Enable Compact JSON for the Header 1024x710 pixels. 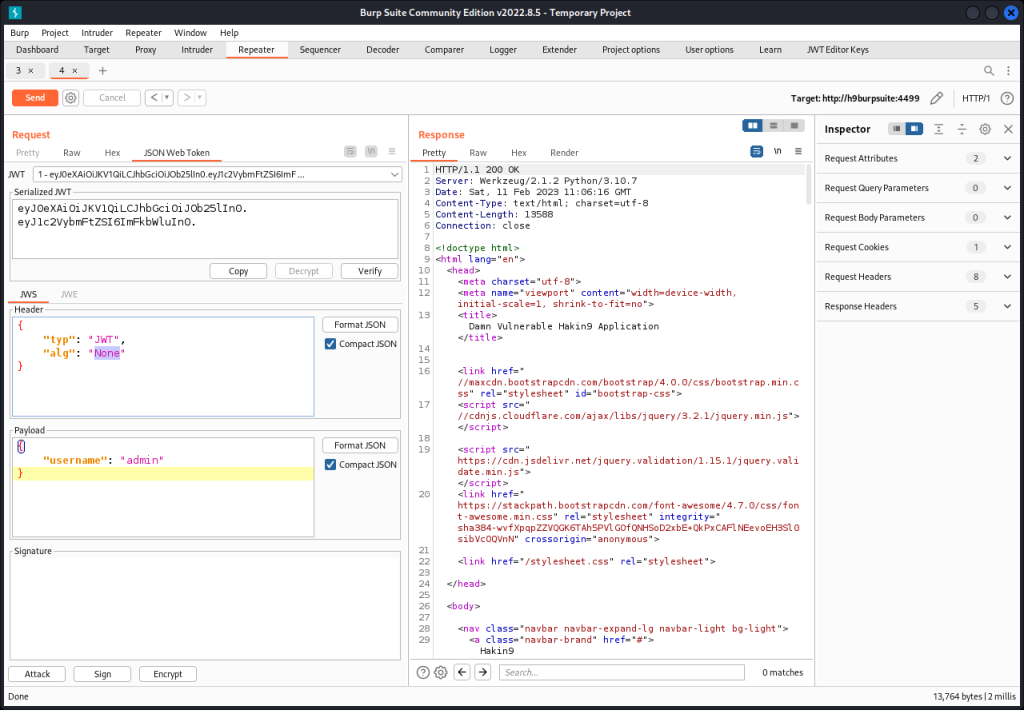click(x=330, y=344)
